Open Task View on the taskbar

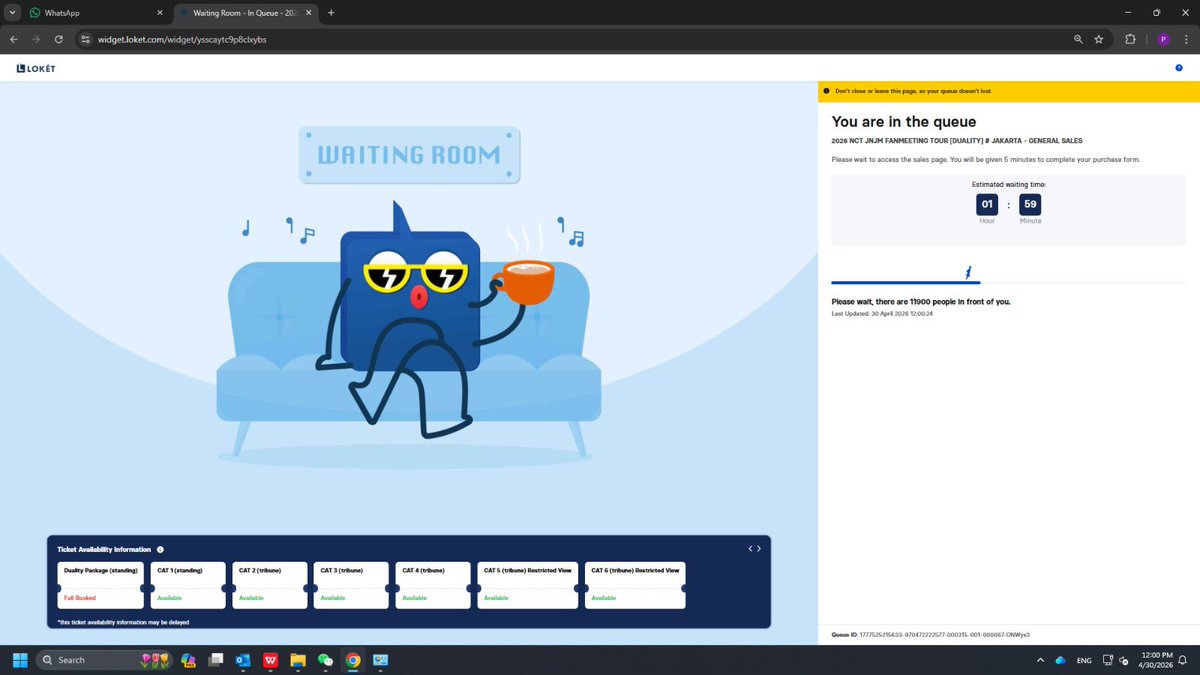click(215, 660)
